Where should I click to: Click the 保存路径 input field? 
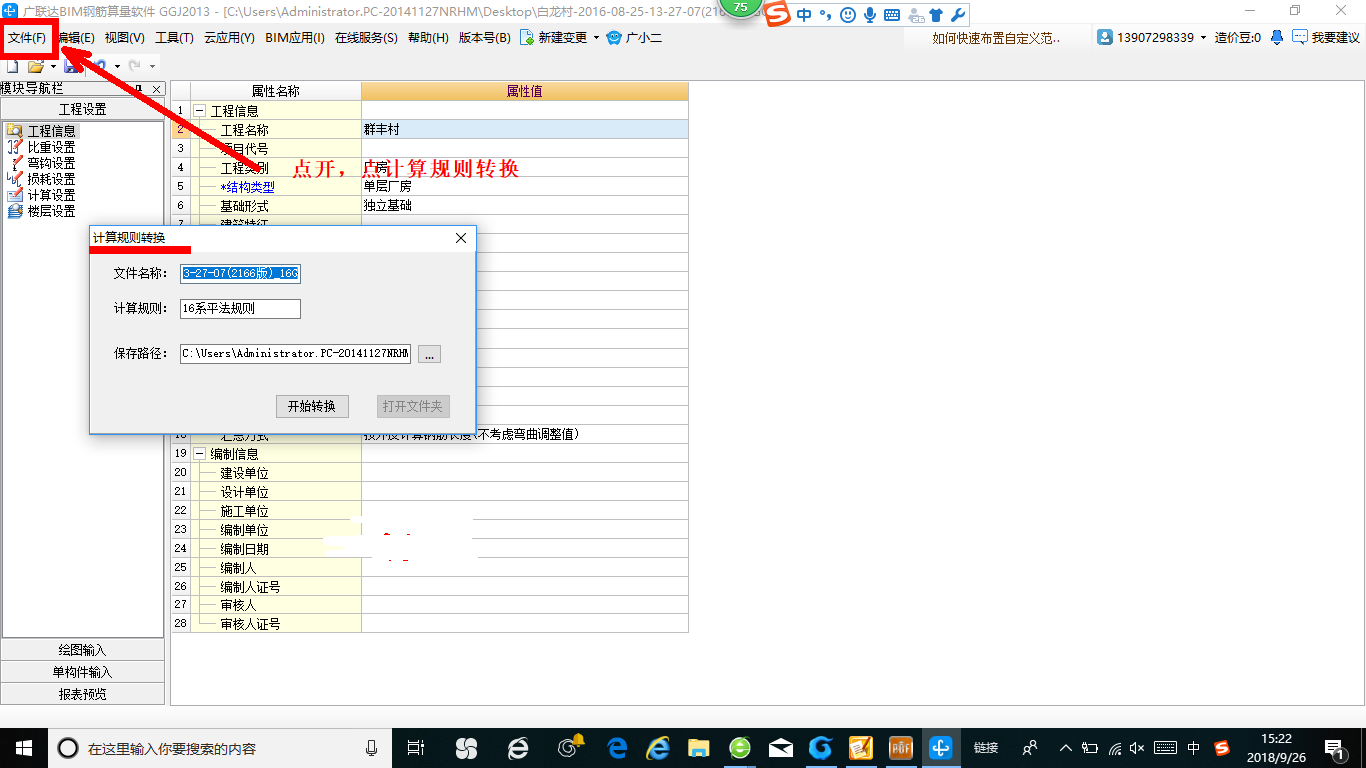296,354
